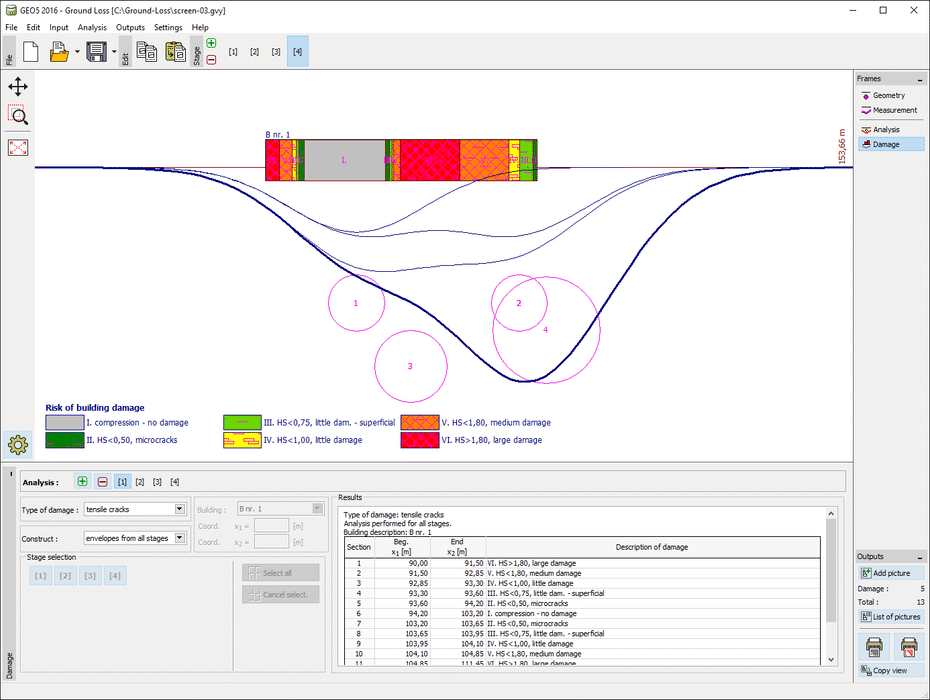Click the Add picture button
Viewport: 930px width, 700px height.
(890, 573)
